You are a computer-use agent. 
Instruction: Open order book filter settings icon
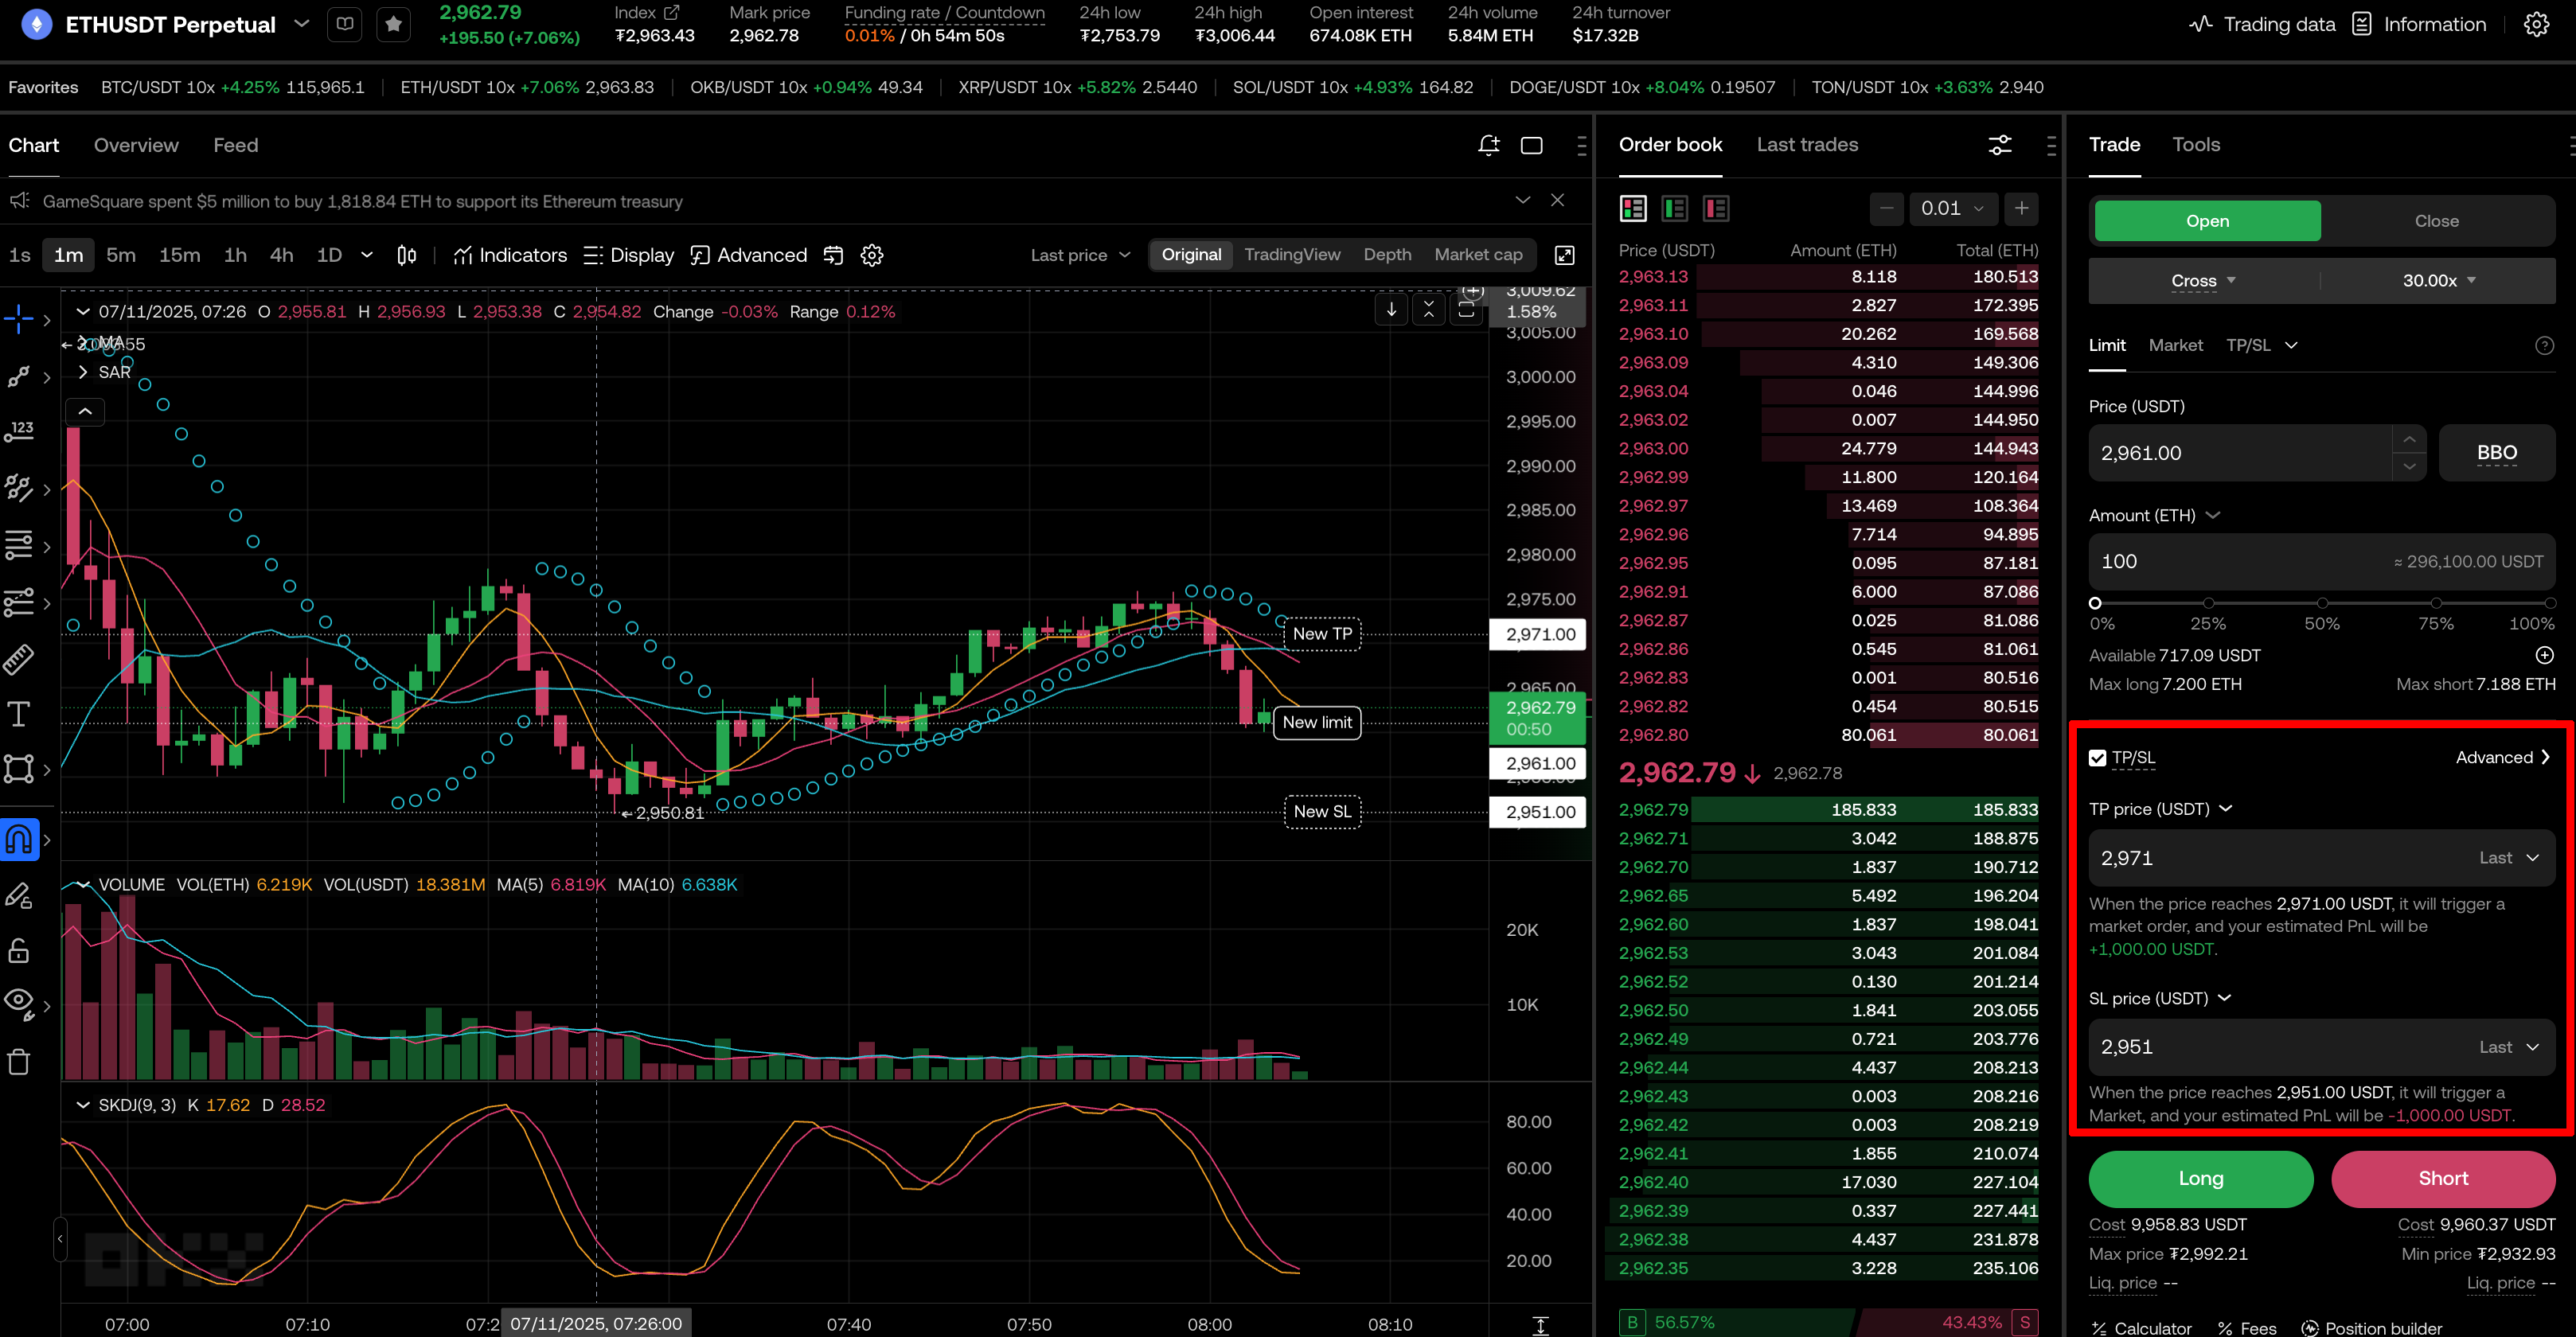[x=1999, y=145]
